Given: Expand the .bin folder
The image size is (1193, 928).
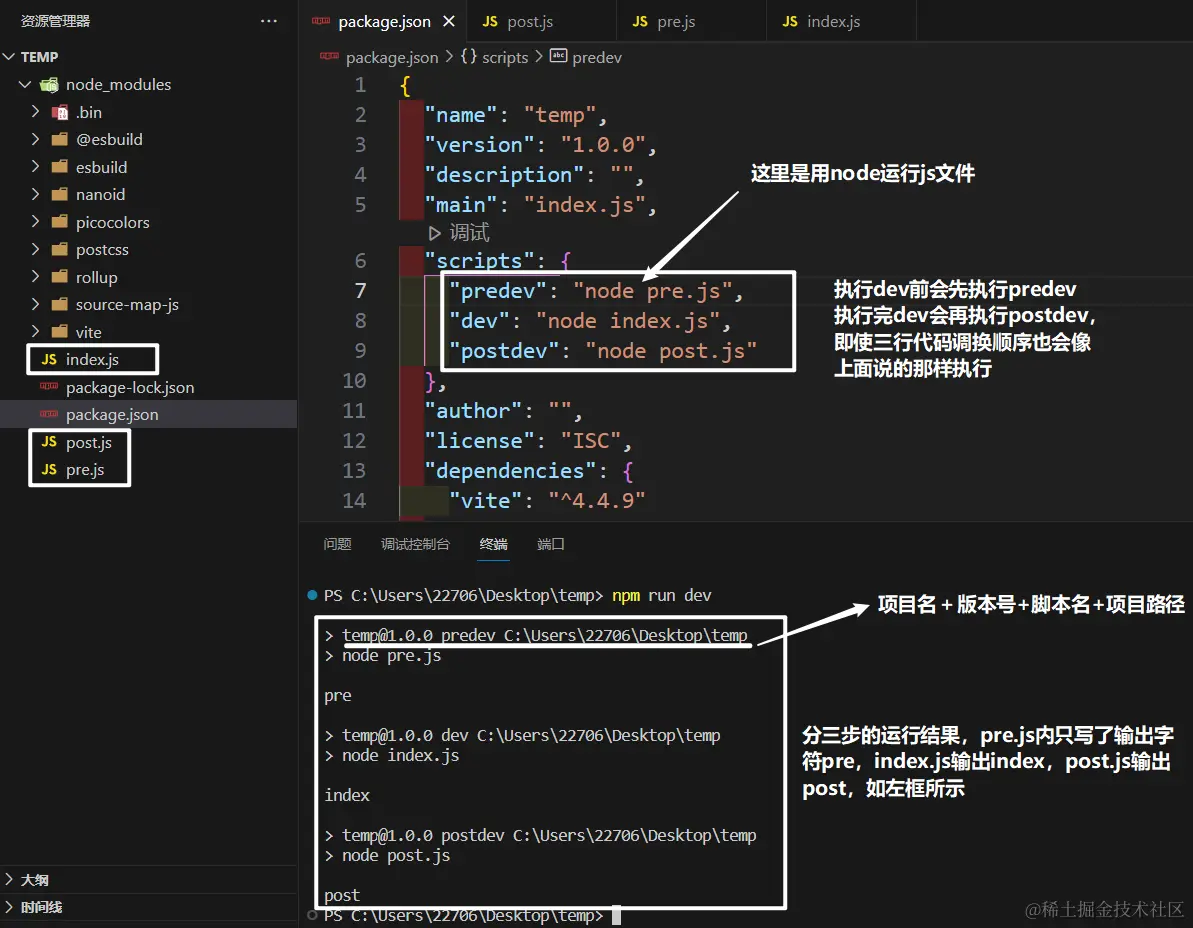Looking at the screenshot, I should [x=35, y=112].
